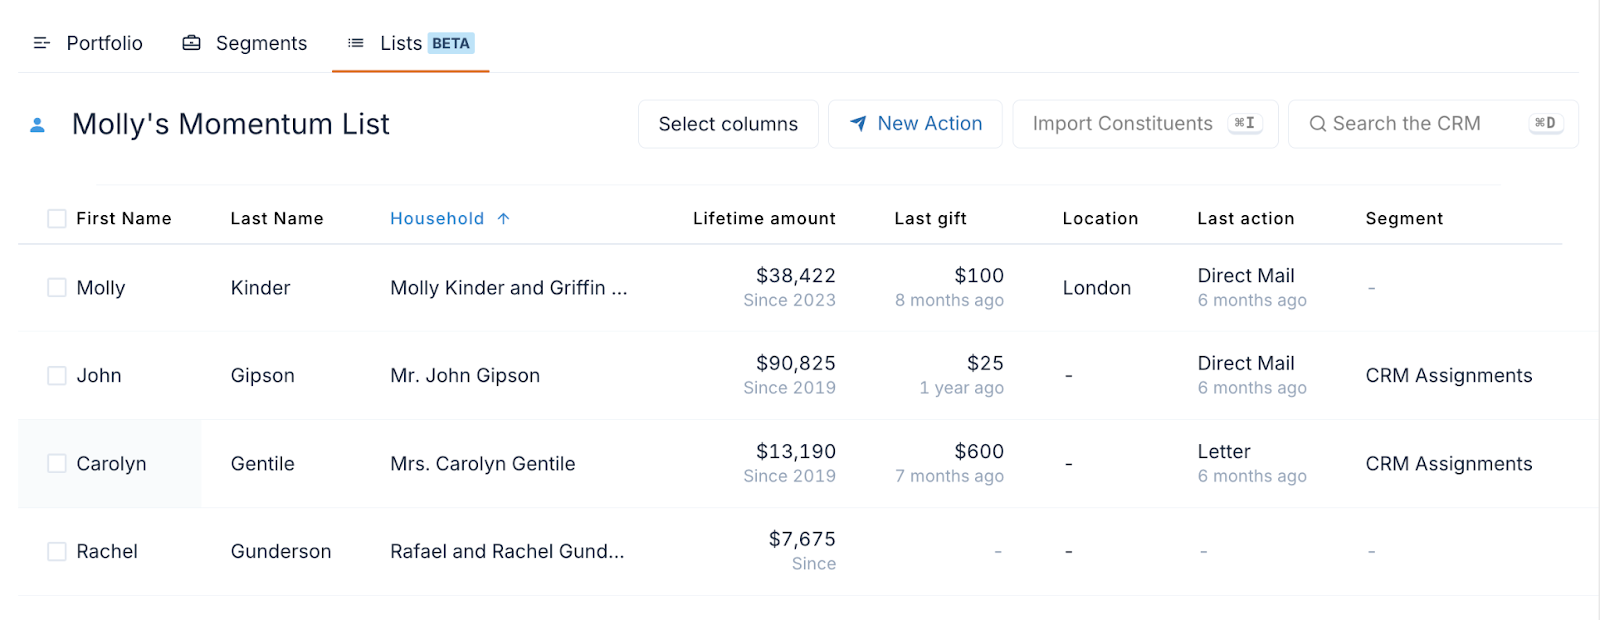Click the Lists bullet icon
The image size is (1600, 620).
click(x=355, y=43)
